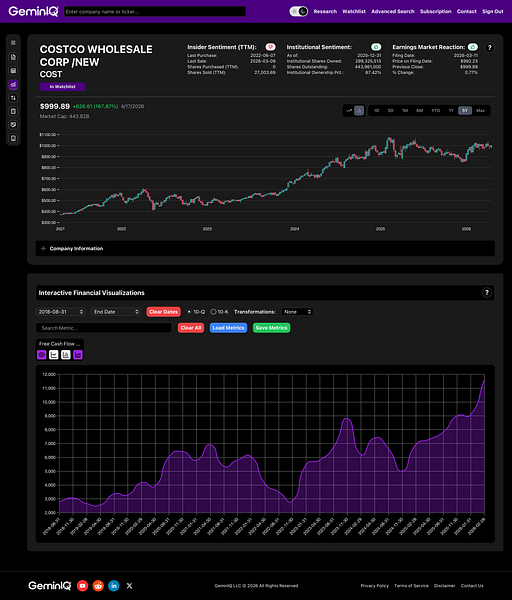Click the Institutional Sentiment green badge icon
This screenshot has height=600, width=512.
376,47
